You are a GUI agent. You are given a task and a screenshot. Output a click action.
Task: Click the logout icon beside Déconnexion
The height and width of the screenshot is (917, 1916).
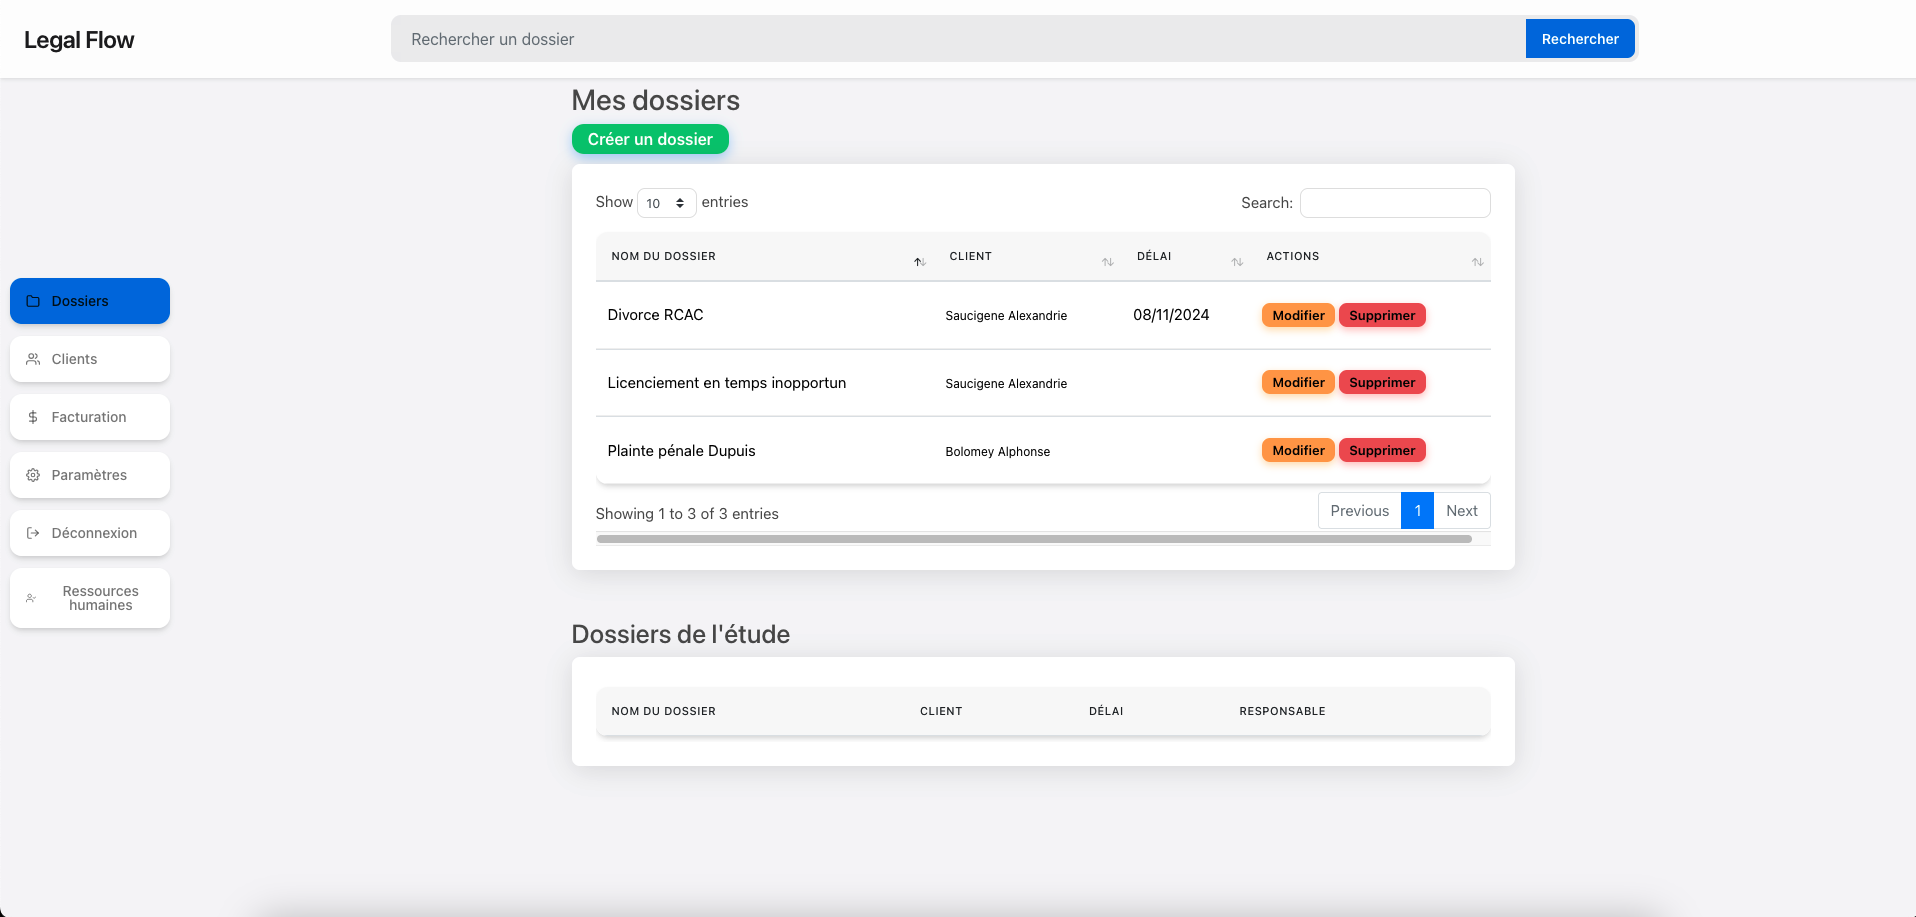[33, 533]
